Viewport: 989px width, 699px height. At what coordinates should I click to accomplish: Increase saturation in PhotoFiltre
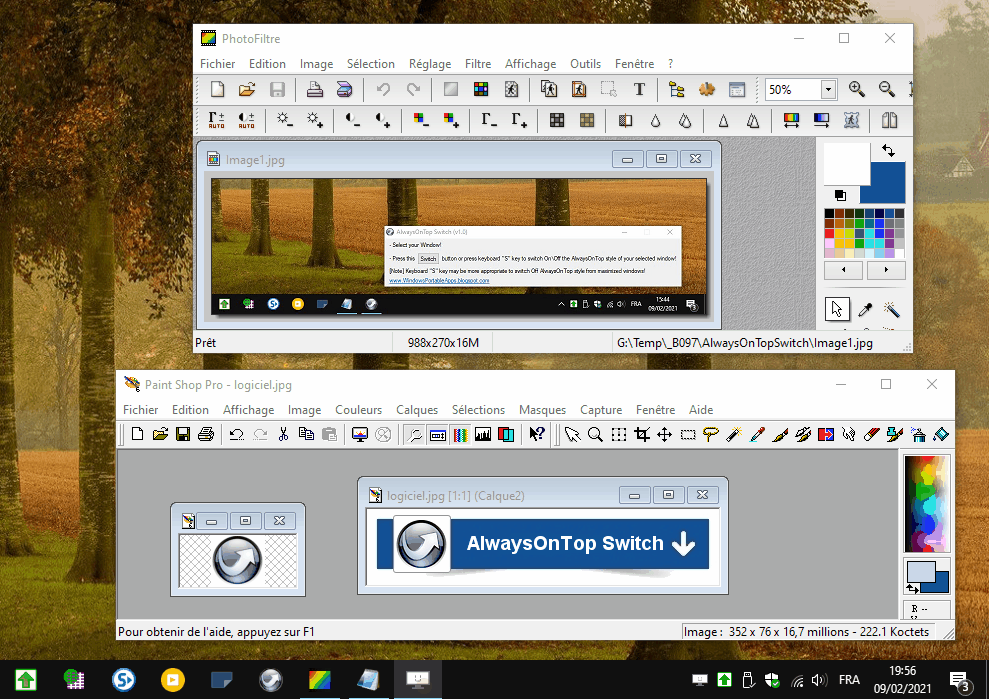451,120
